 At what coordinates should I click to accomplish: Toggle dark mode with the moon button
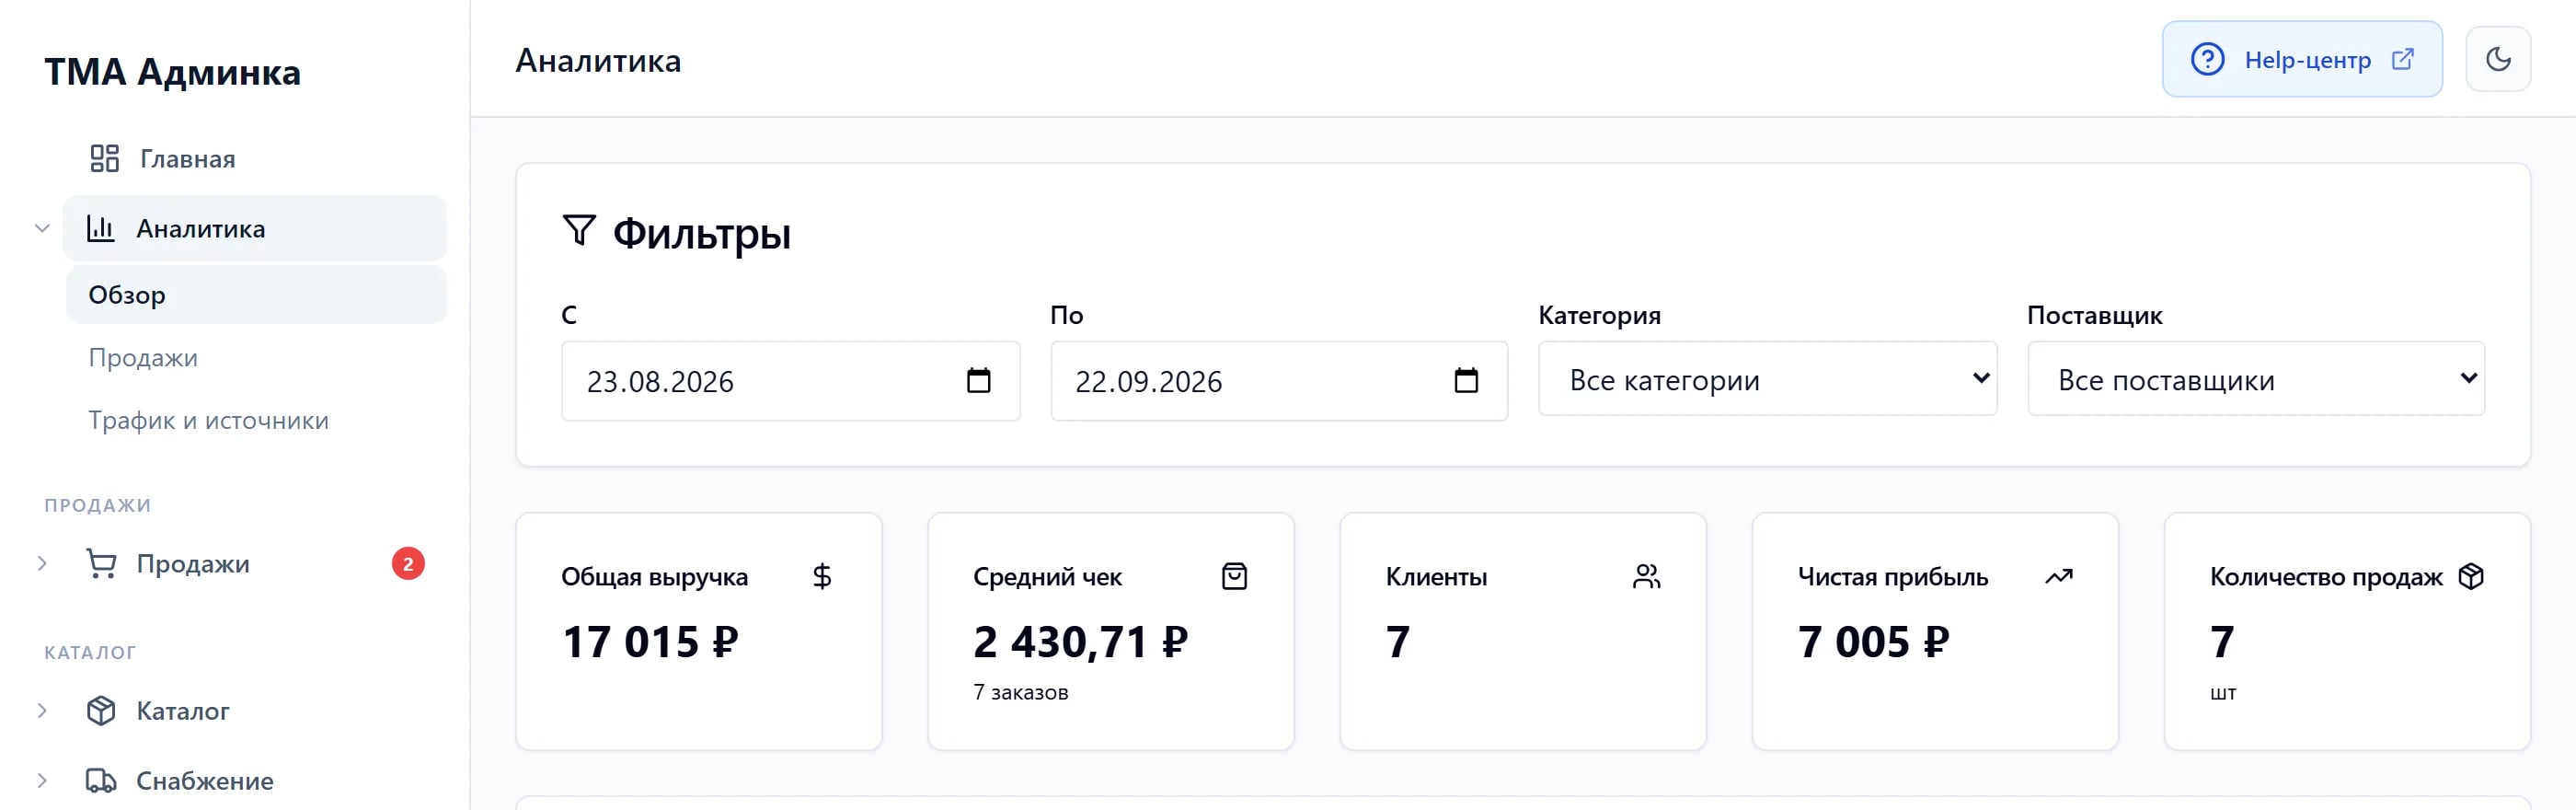[2498, 59]
